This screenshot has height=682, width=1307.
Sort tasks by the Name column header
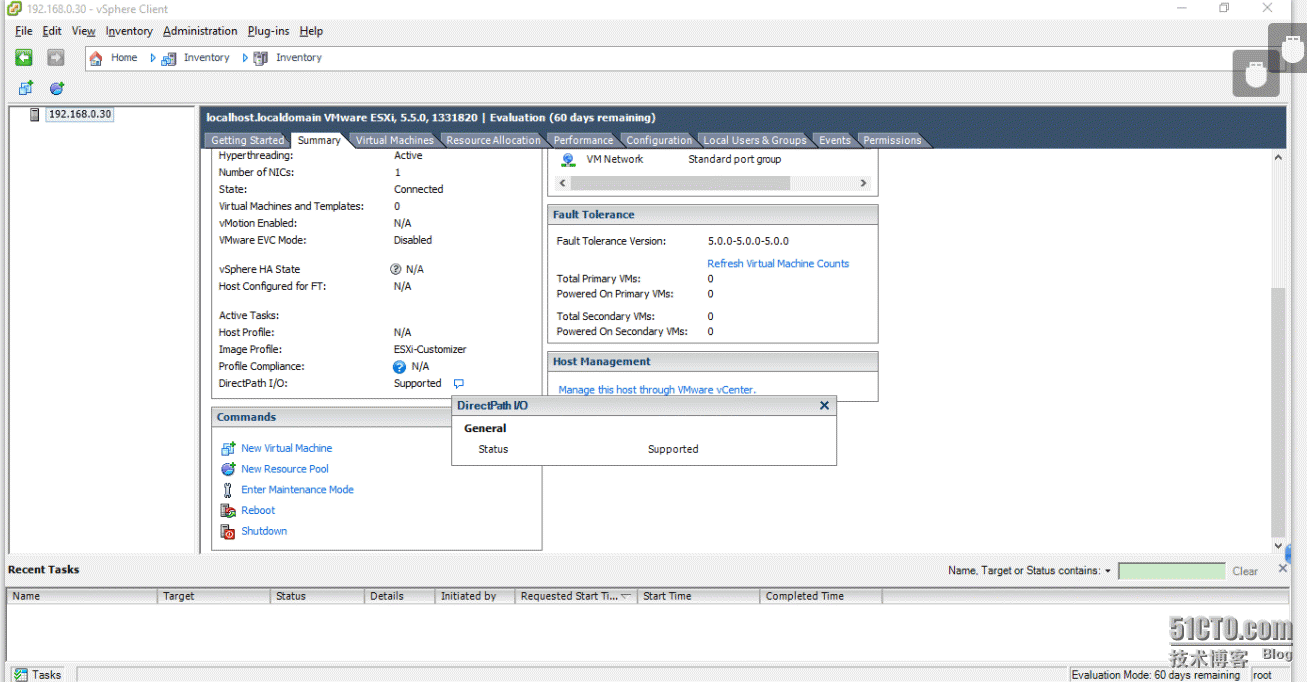coord(83,596)
